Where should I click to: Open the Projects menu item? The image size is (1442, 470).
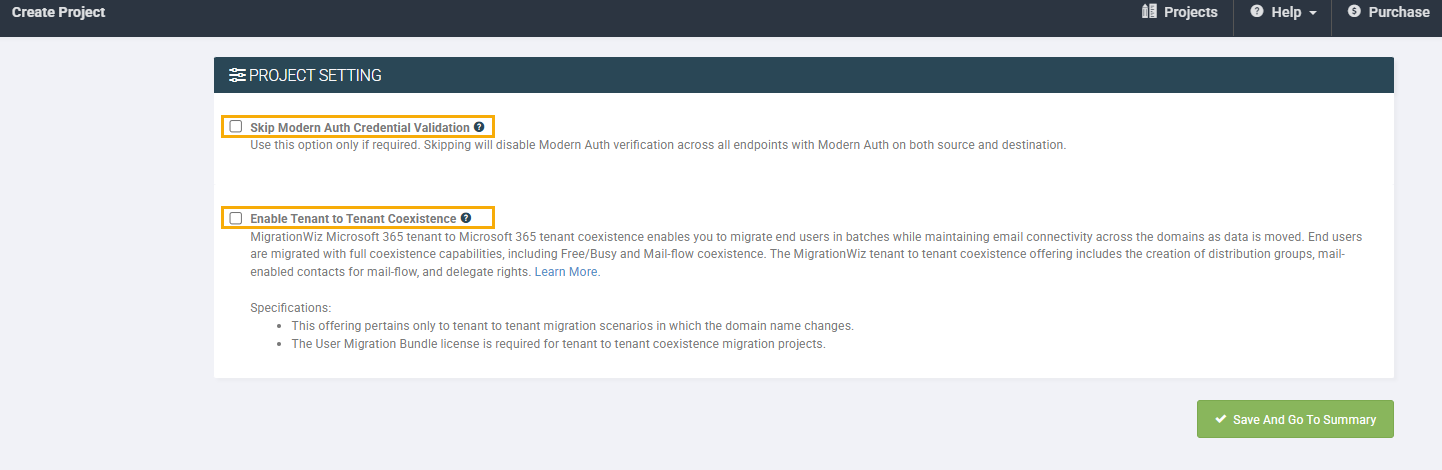pyautogui.click(x=1180, y=12)
